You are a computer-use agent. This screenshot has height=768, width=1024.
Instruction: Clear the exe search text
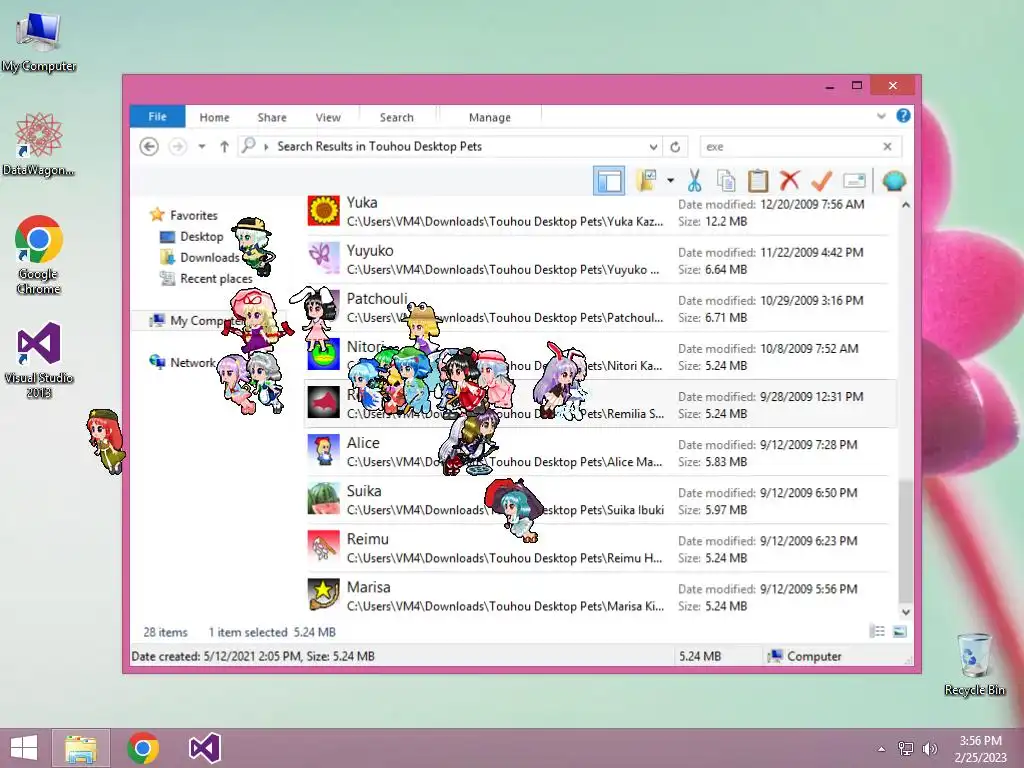888,146
